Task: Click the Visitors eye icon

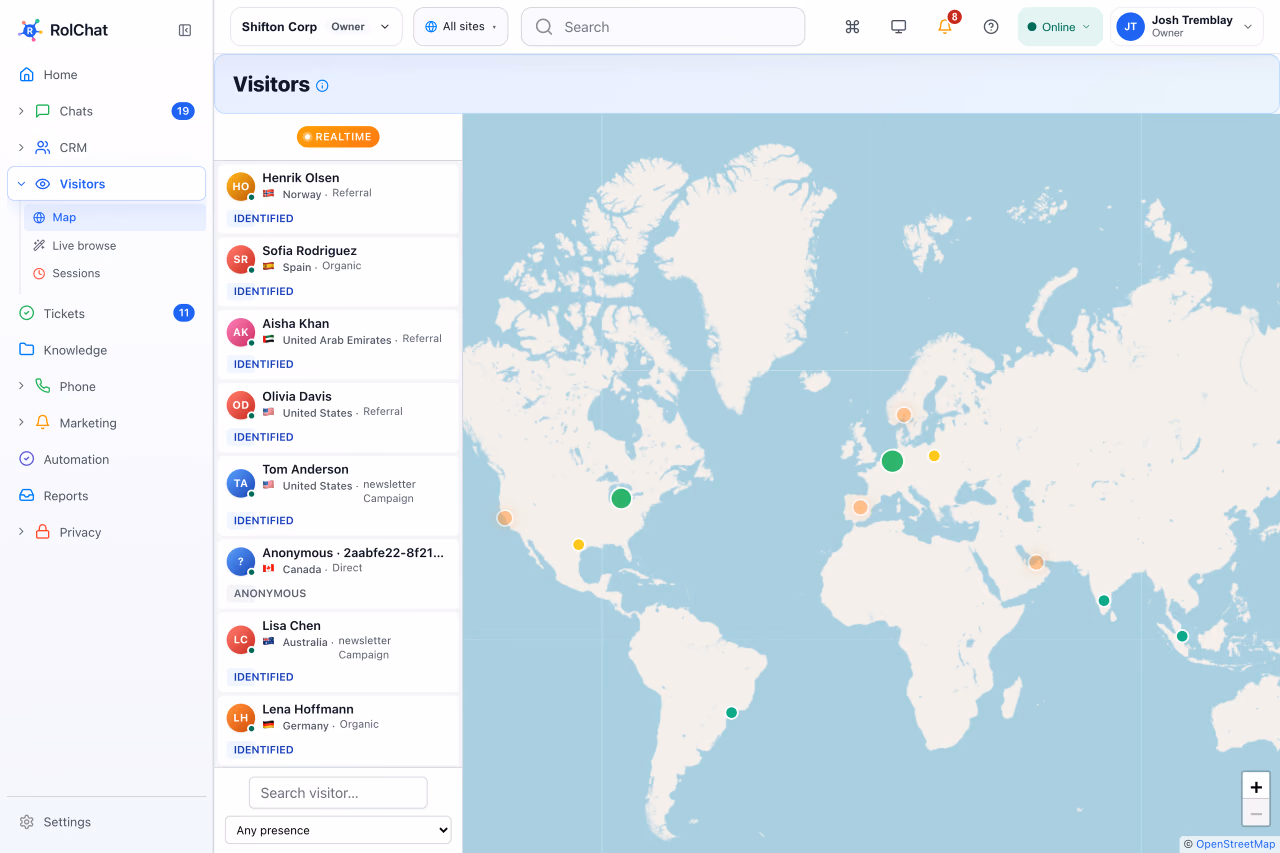Action: tap(43, 184)
